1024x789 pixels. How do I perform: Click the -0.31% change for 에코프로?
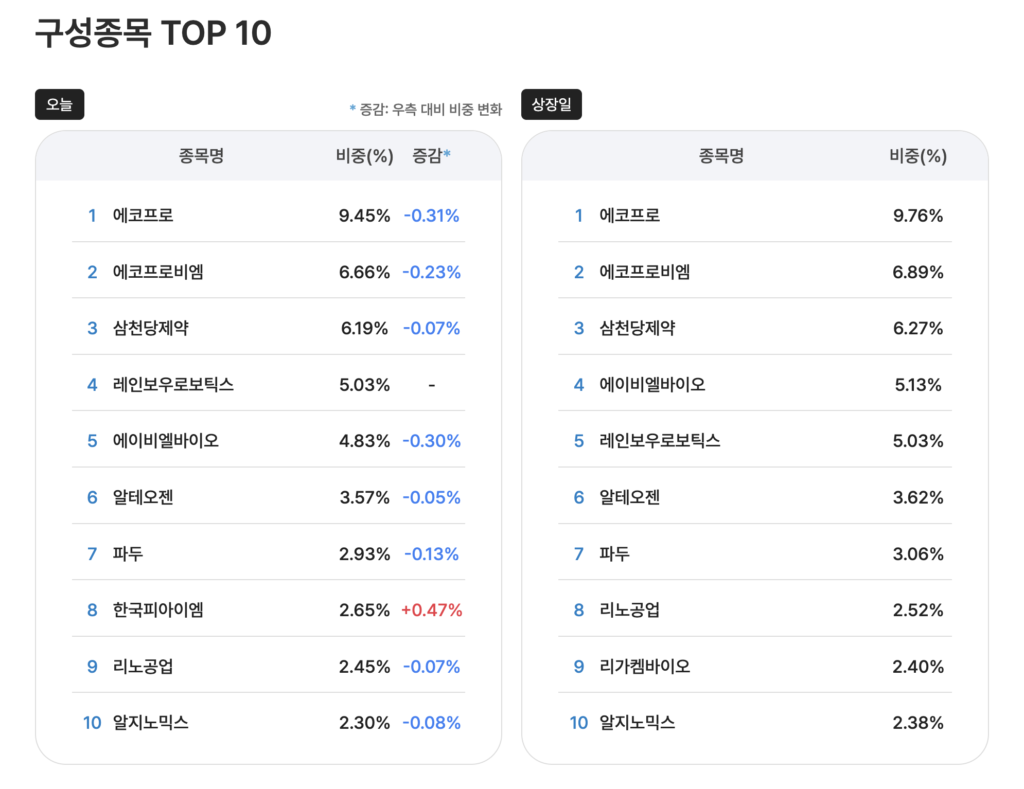click(431, 215)
